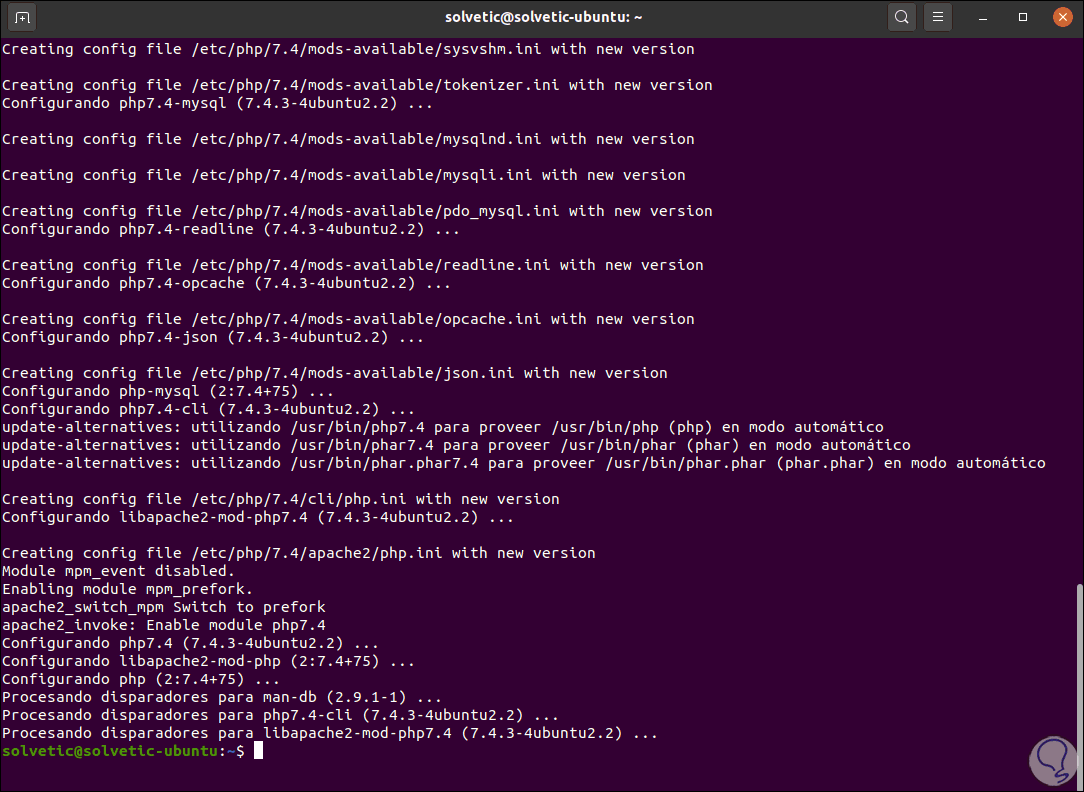Image resolution: width=1084 pixels, height=792 pixels.
Task: Click the 'Module mpm_event disabled.' line
Action: (118, 571)
